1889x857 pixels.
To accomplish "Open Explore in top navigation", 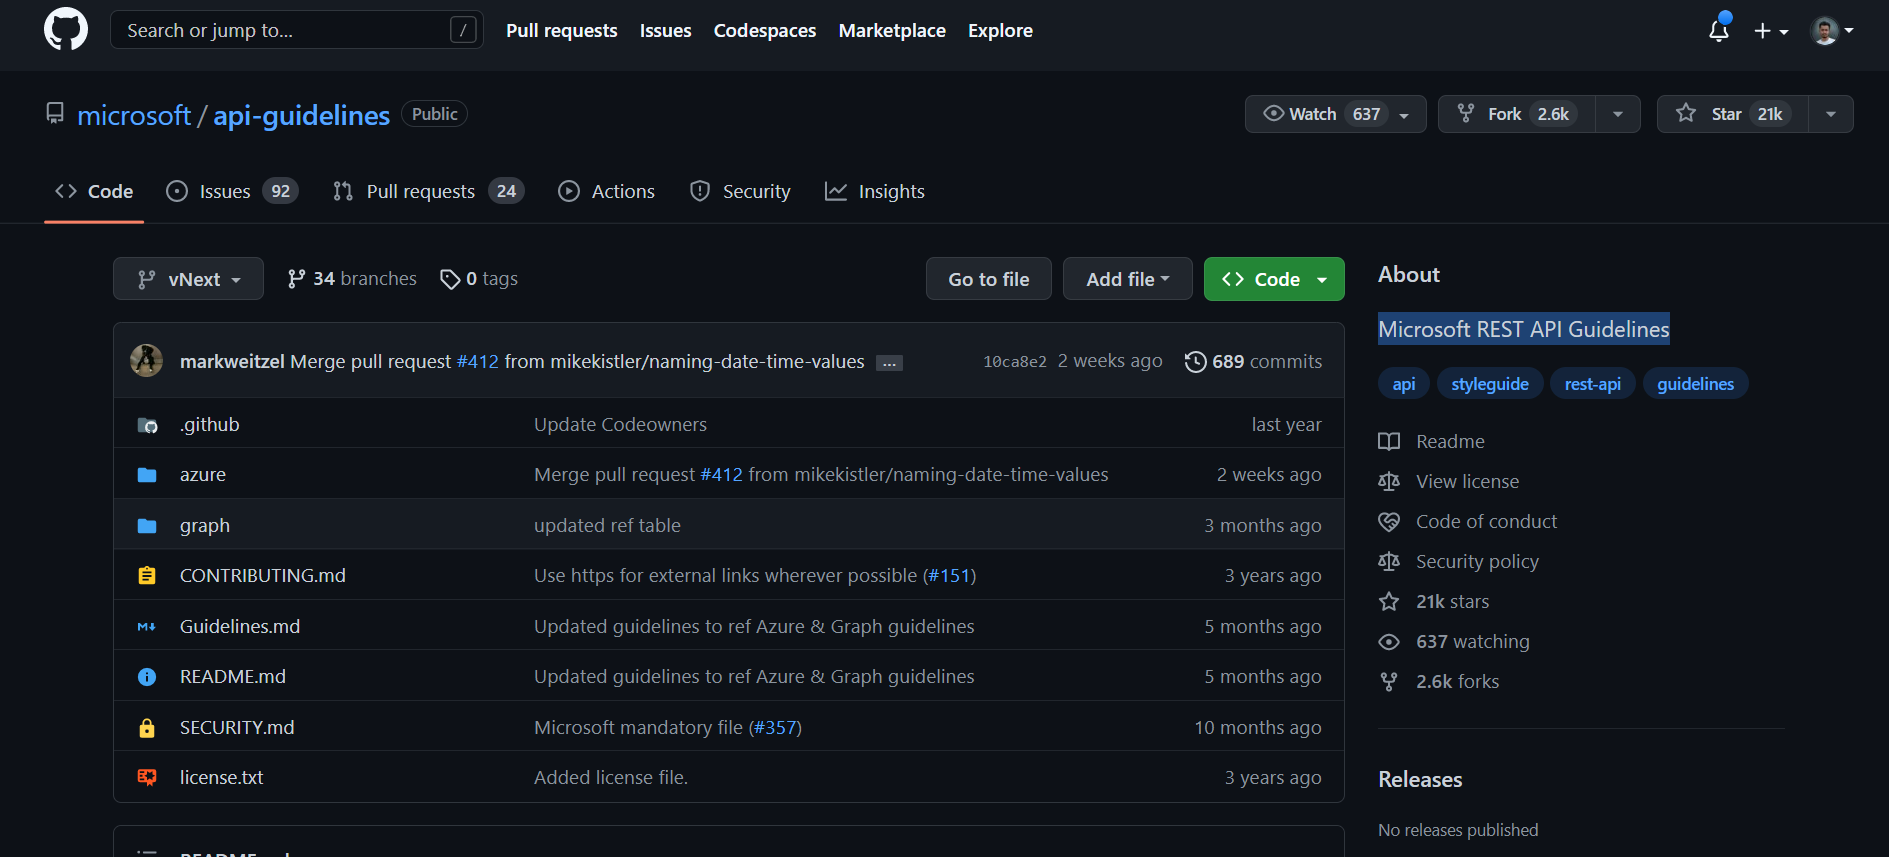I will tap(1000, 31).
